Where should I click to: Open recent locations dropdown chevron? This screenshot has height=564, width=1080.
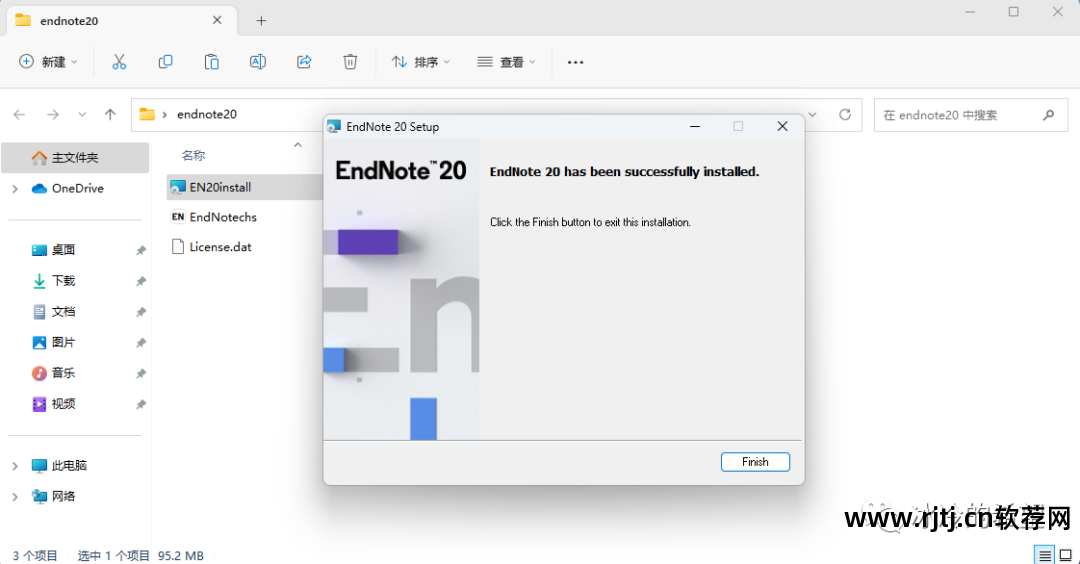[82, 114]
